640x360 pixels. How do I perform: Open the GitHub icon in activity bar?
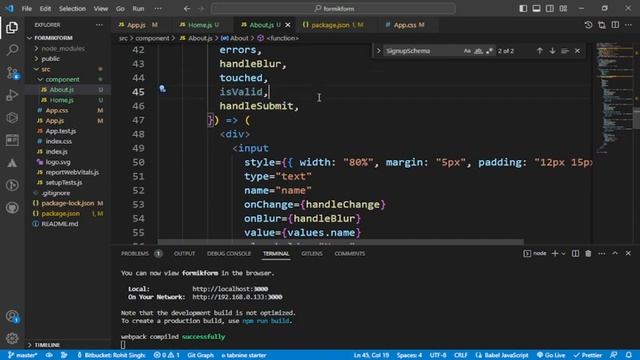coord(12,208)
